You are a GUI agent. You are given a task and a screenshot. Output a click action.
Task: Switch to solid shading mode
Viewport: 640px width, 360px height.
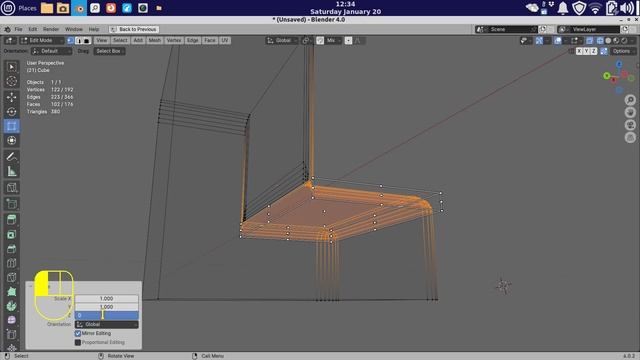point(608,40)
